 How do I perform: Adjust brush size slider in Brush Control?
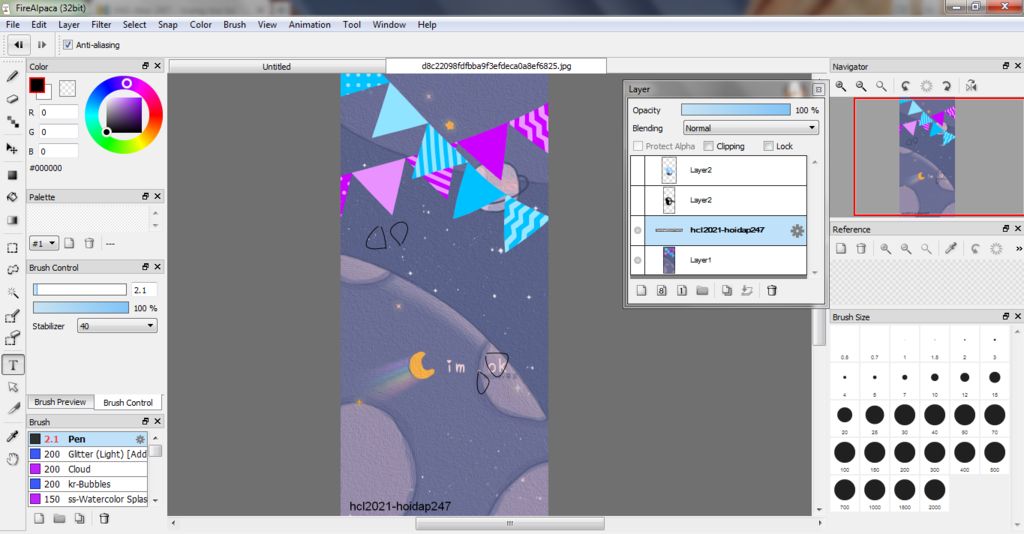click(x=80, y=289)
